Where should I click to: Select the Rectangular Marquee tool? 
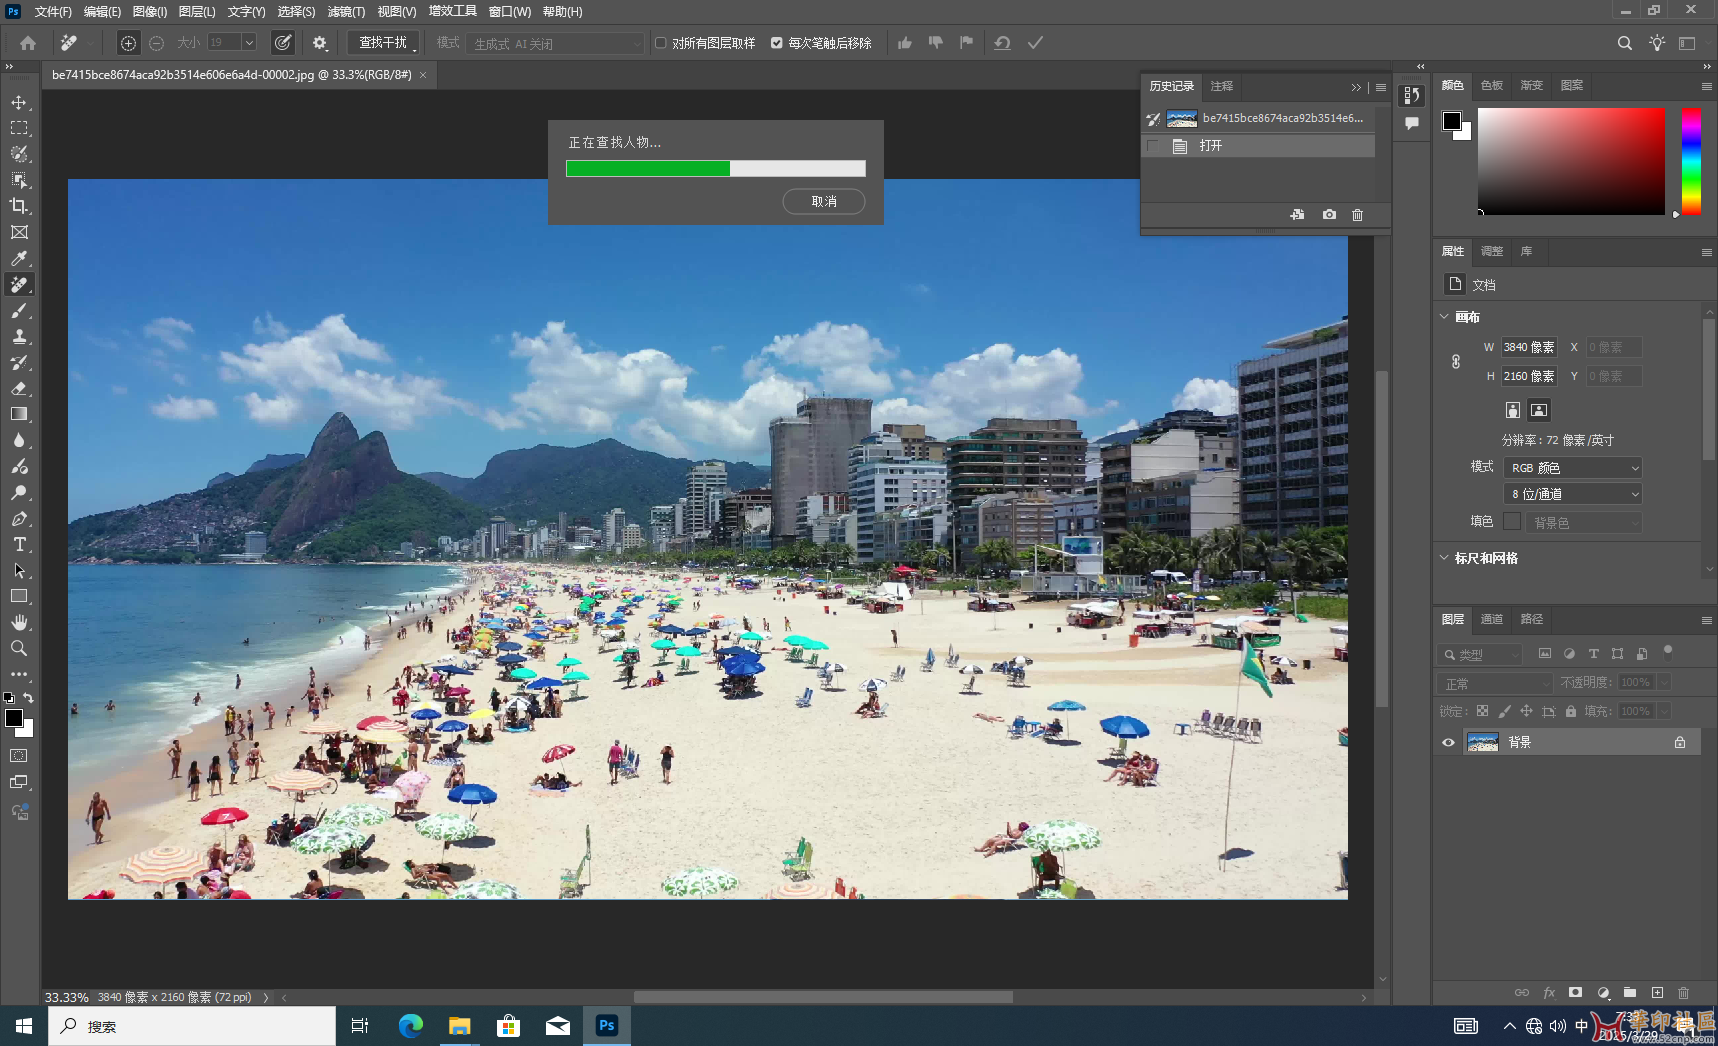[x=19, y=128]
